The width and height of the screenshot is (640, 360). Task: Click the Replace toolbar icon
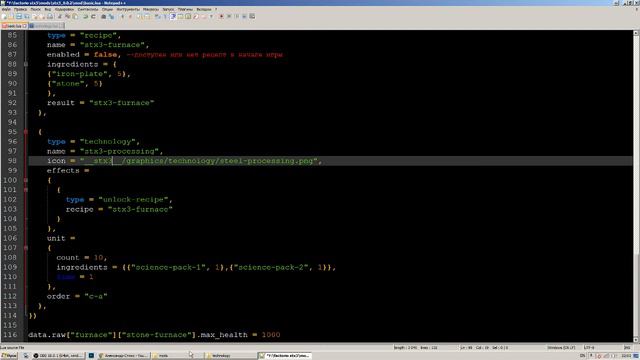(x=111, y=16)
